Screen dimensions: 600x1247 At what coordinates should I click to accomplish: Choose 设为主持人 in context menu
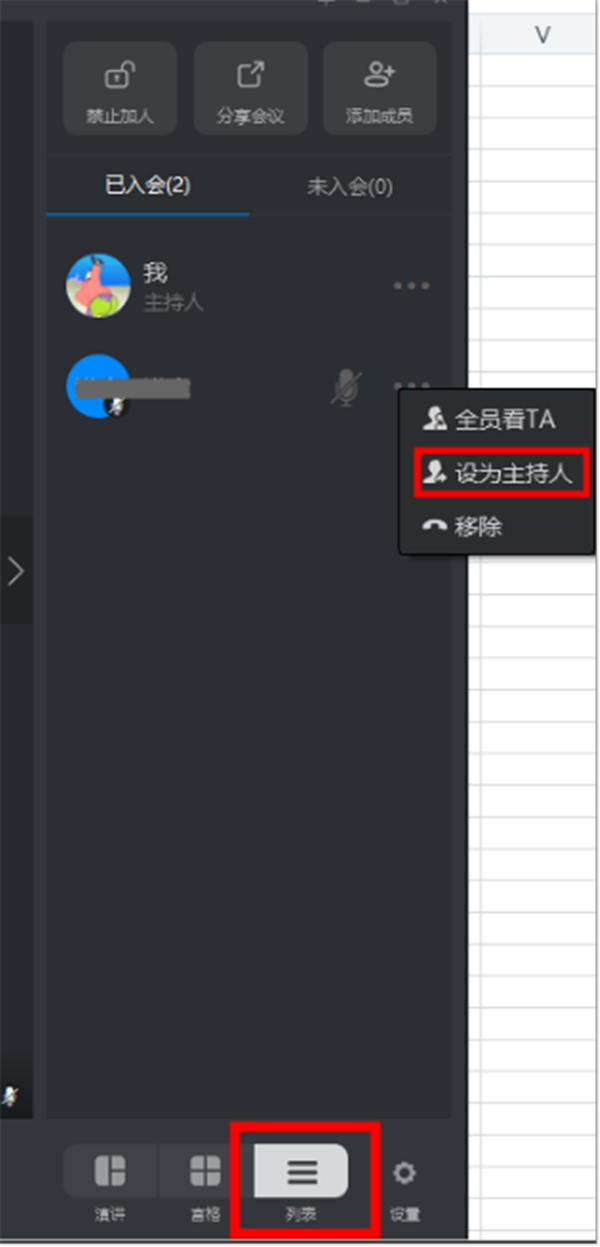pyautogui.click(x=502, y=473)
